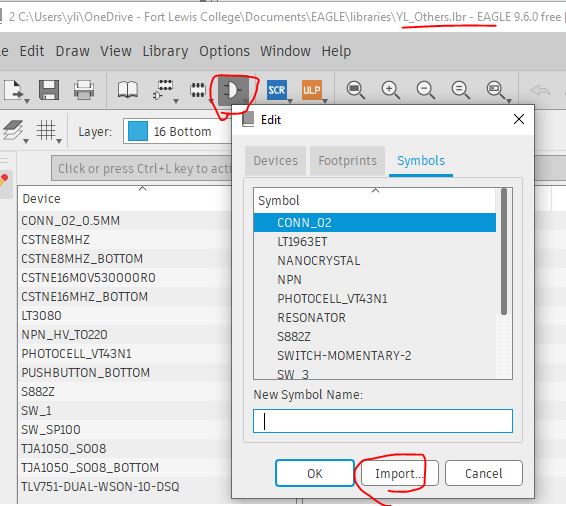Select the PHOTOCELL_VT43N1 symbol in dialog
The width and height of the screenshot is (566, 506).
click(375, 298)
